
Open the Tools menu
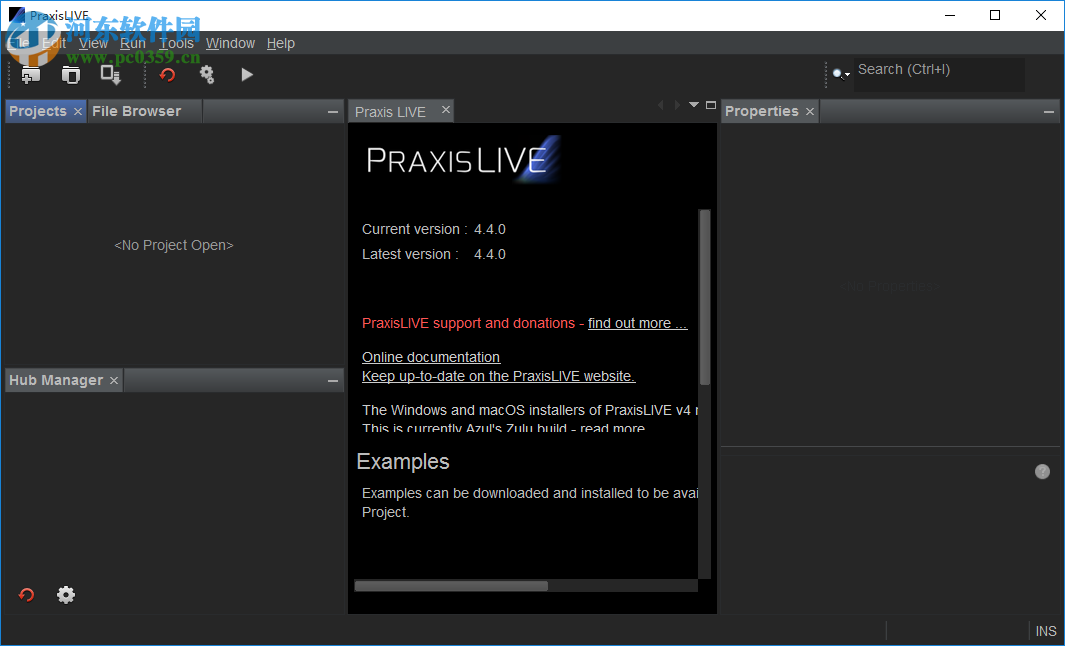176,43
